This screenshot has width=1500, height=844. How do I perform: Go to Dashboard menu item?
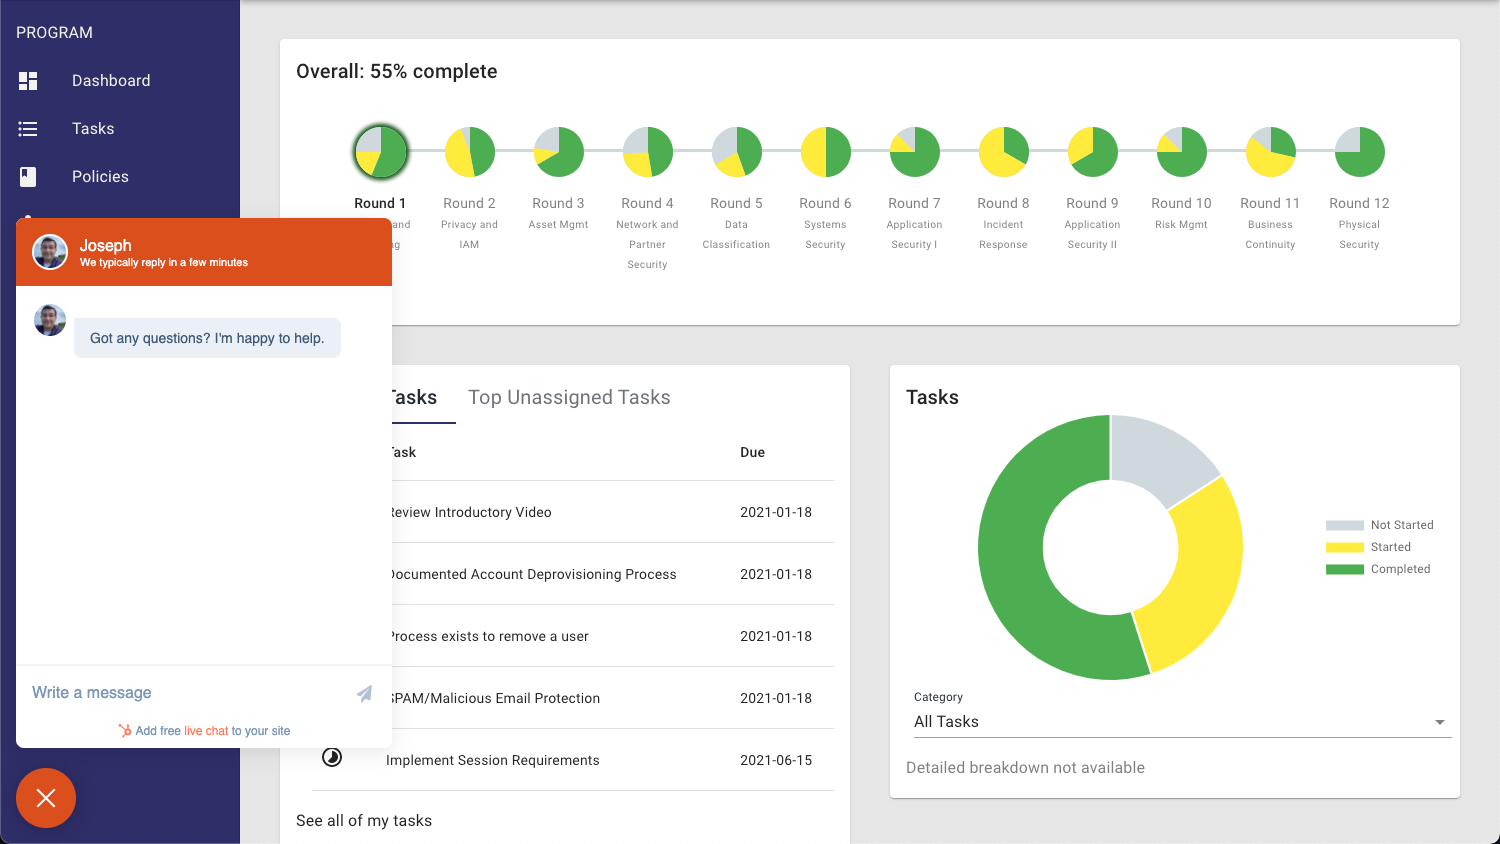coord(111,81)
